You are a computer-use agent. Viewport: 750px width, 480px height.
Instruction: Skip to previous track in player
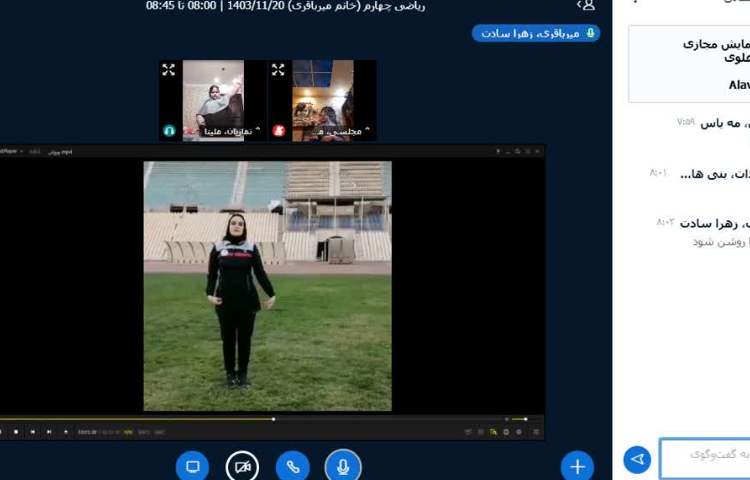[x=33, y=432]
